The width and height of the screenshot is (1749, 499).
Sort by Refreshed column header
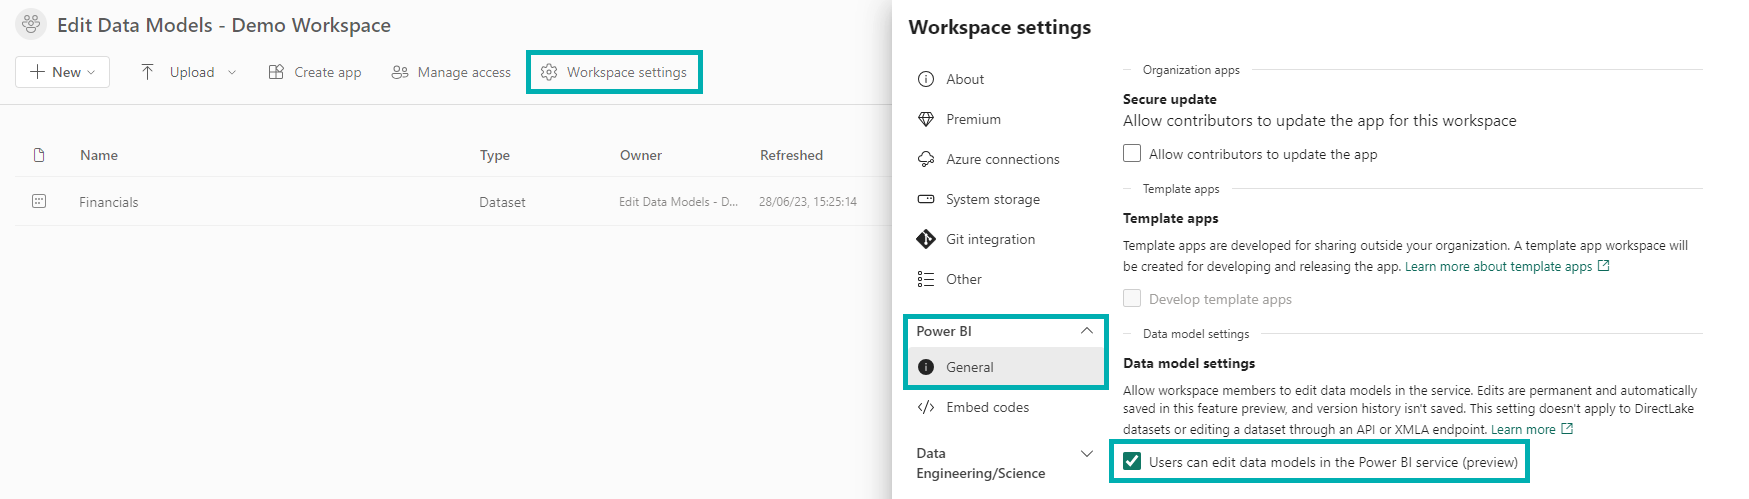791,155
